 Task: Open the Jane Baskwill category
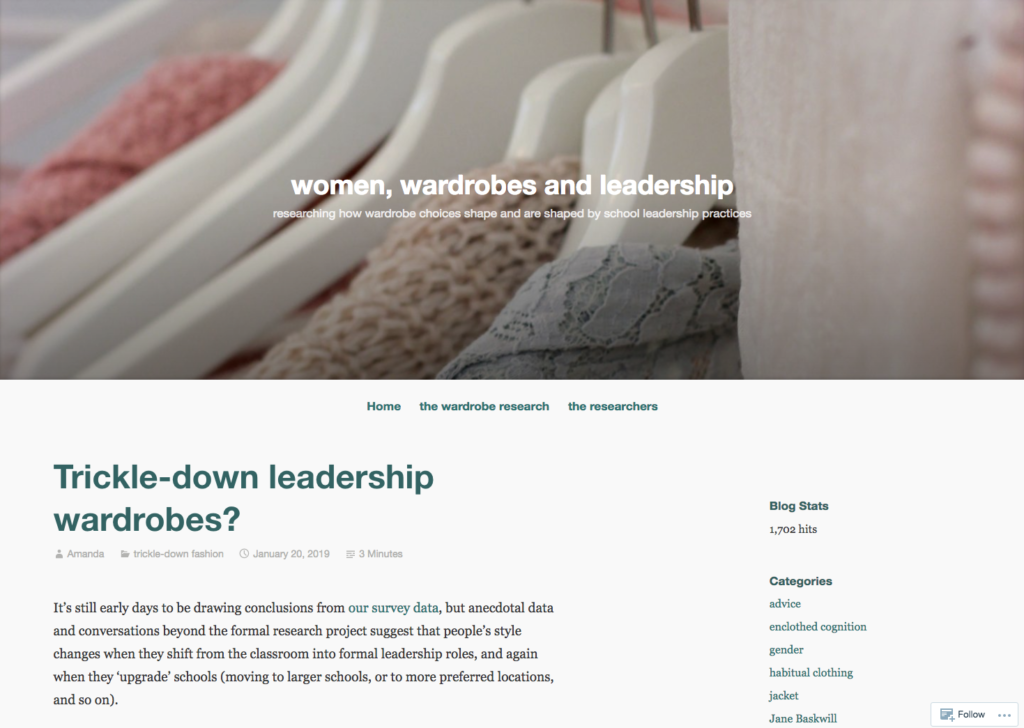click(x=803, y=718)
